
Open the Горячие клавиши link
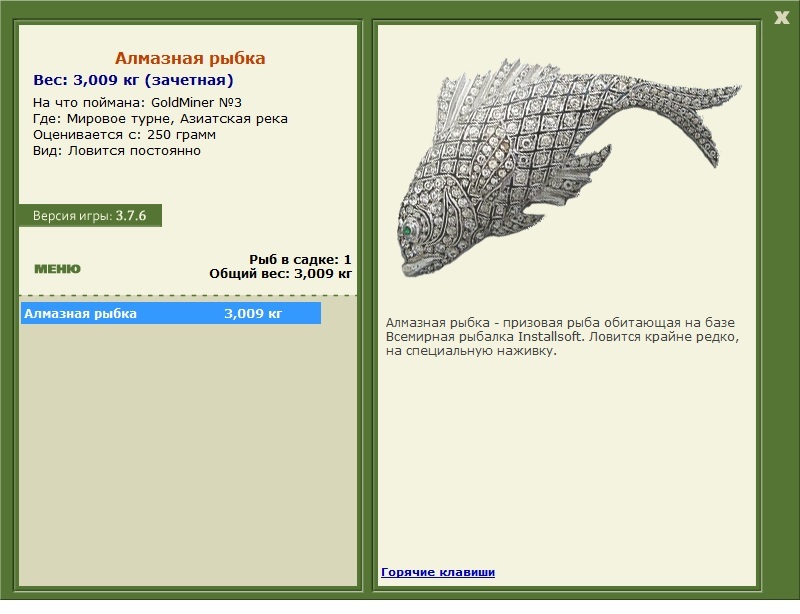coord(438,572)
